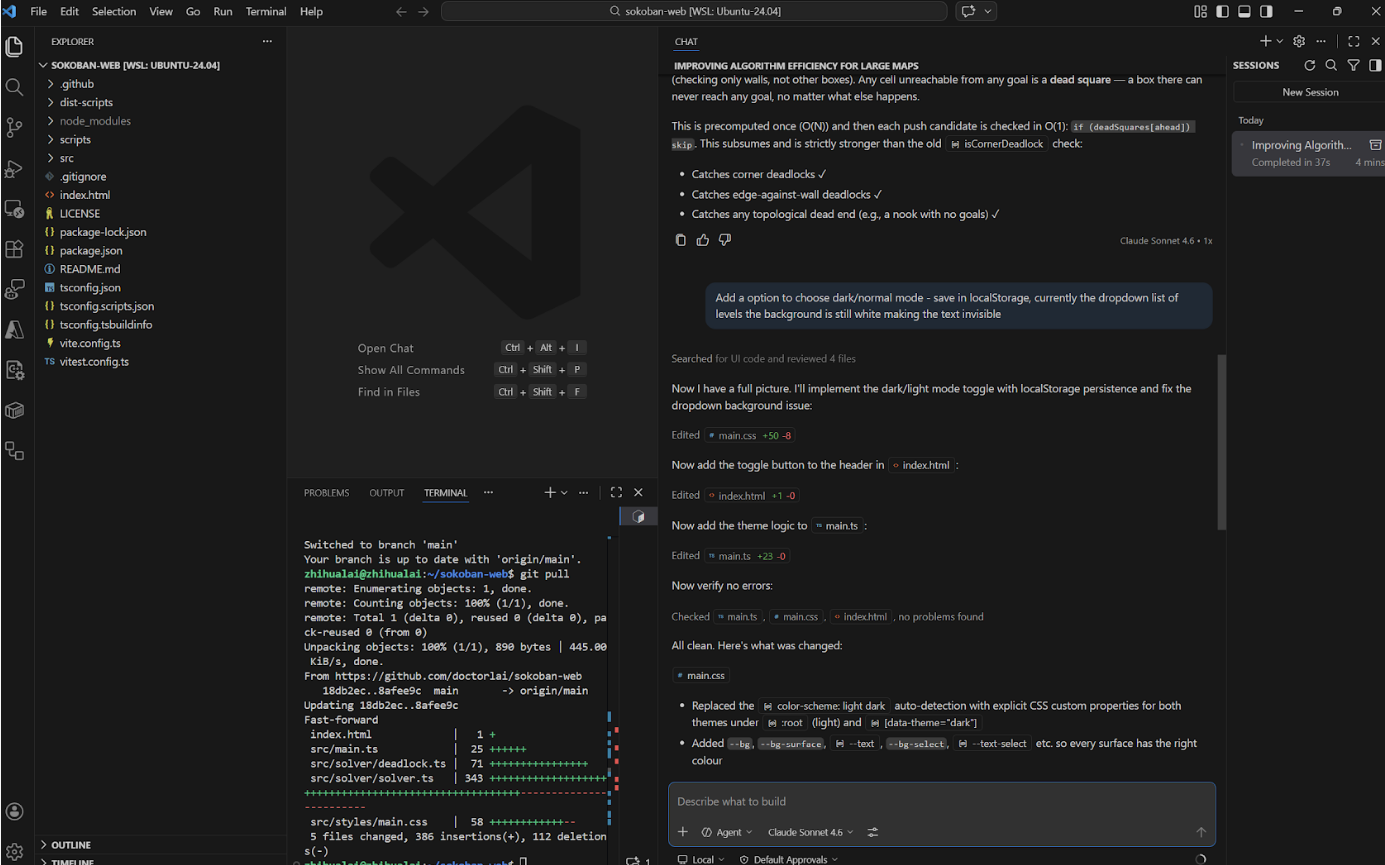Focus the Describe what to build input
Viewport: 1385px width, 865px height.
[x=940, y=801]
